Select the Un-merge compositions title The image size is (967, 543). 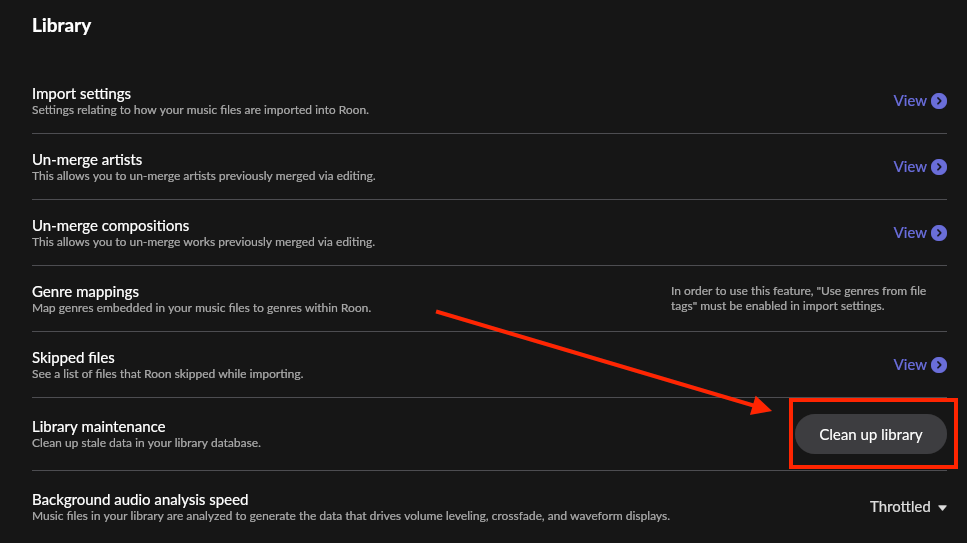(x=110, y=226)
